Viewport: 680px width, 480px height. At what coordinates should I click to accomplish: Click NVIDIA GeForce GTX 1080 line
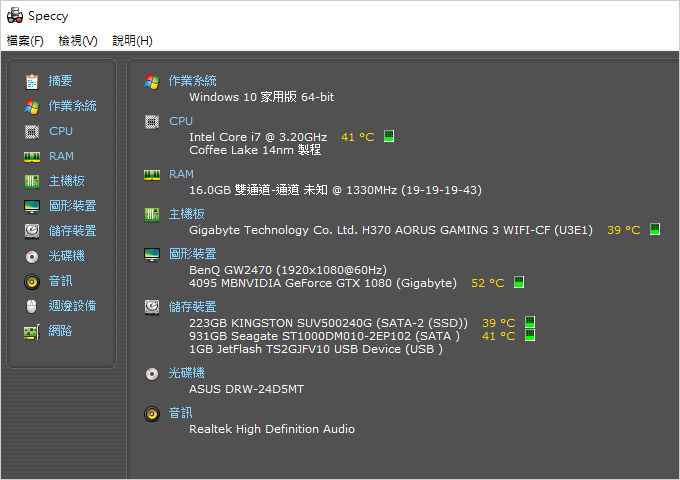point(323,283)
